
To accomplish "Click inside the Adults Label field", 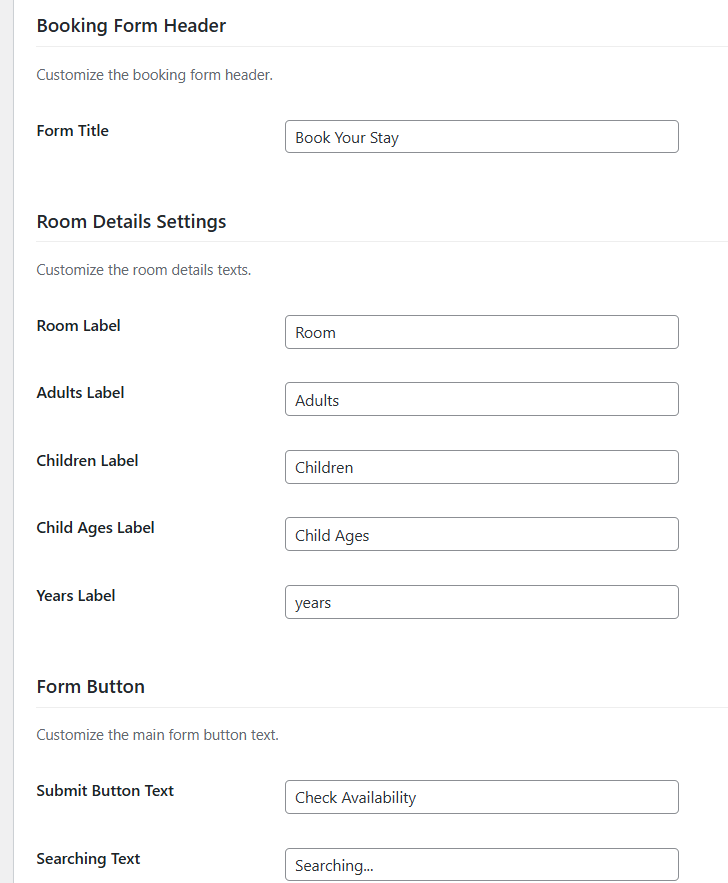I will tap(482, 399).
